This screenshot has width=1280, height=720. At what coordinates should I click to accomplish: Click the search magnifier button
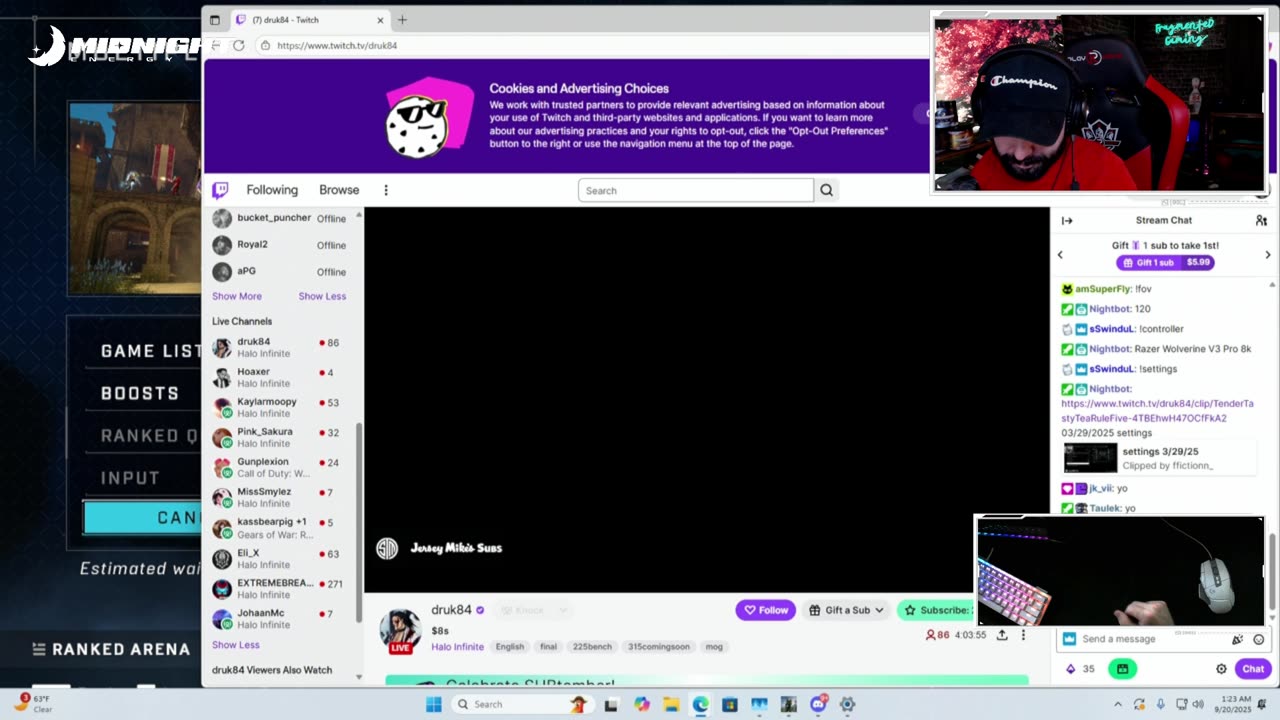(x=826, y=190)
